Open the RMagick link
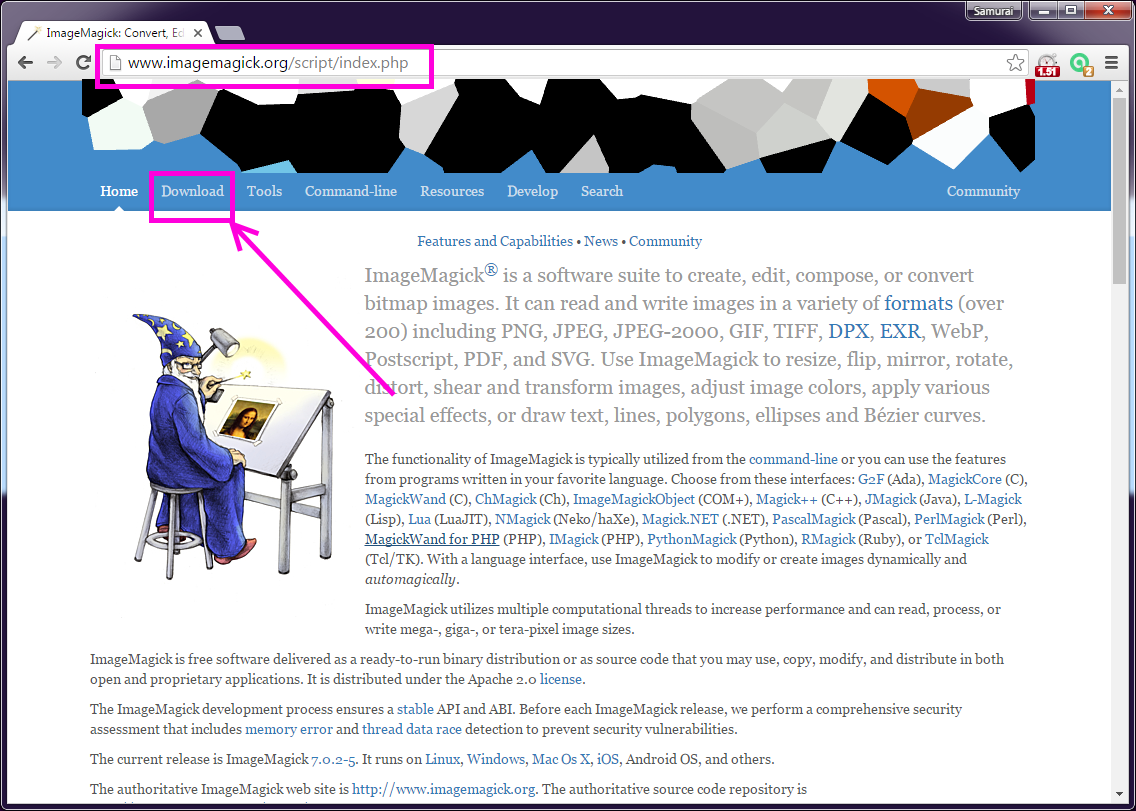This screenshot has height=811, width=1136. (x=828, y=539)
